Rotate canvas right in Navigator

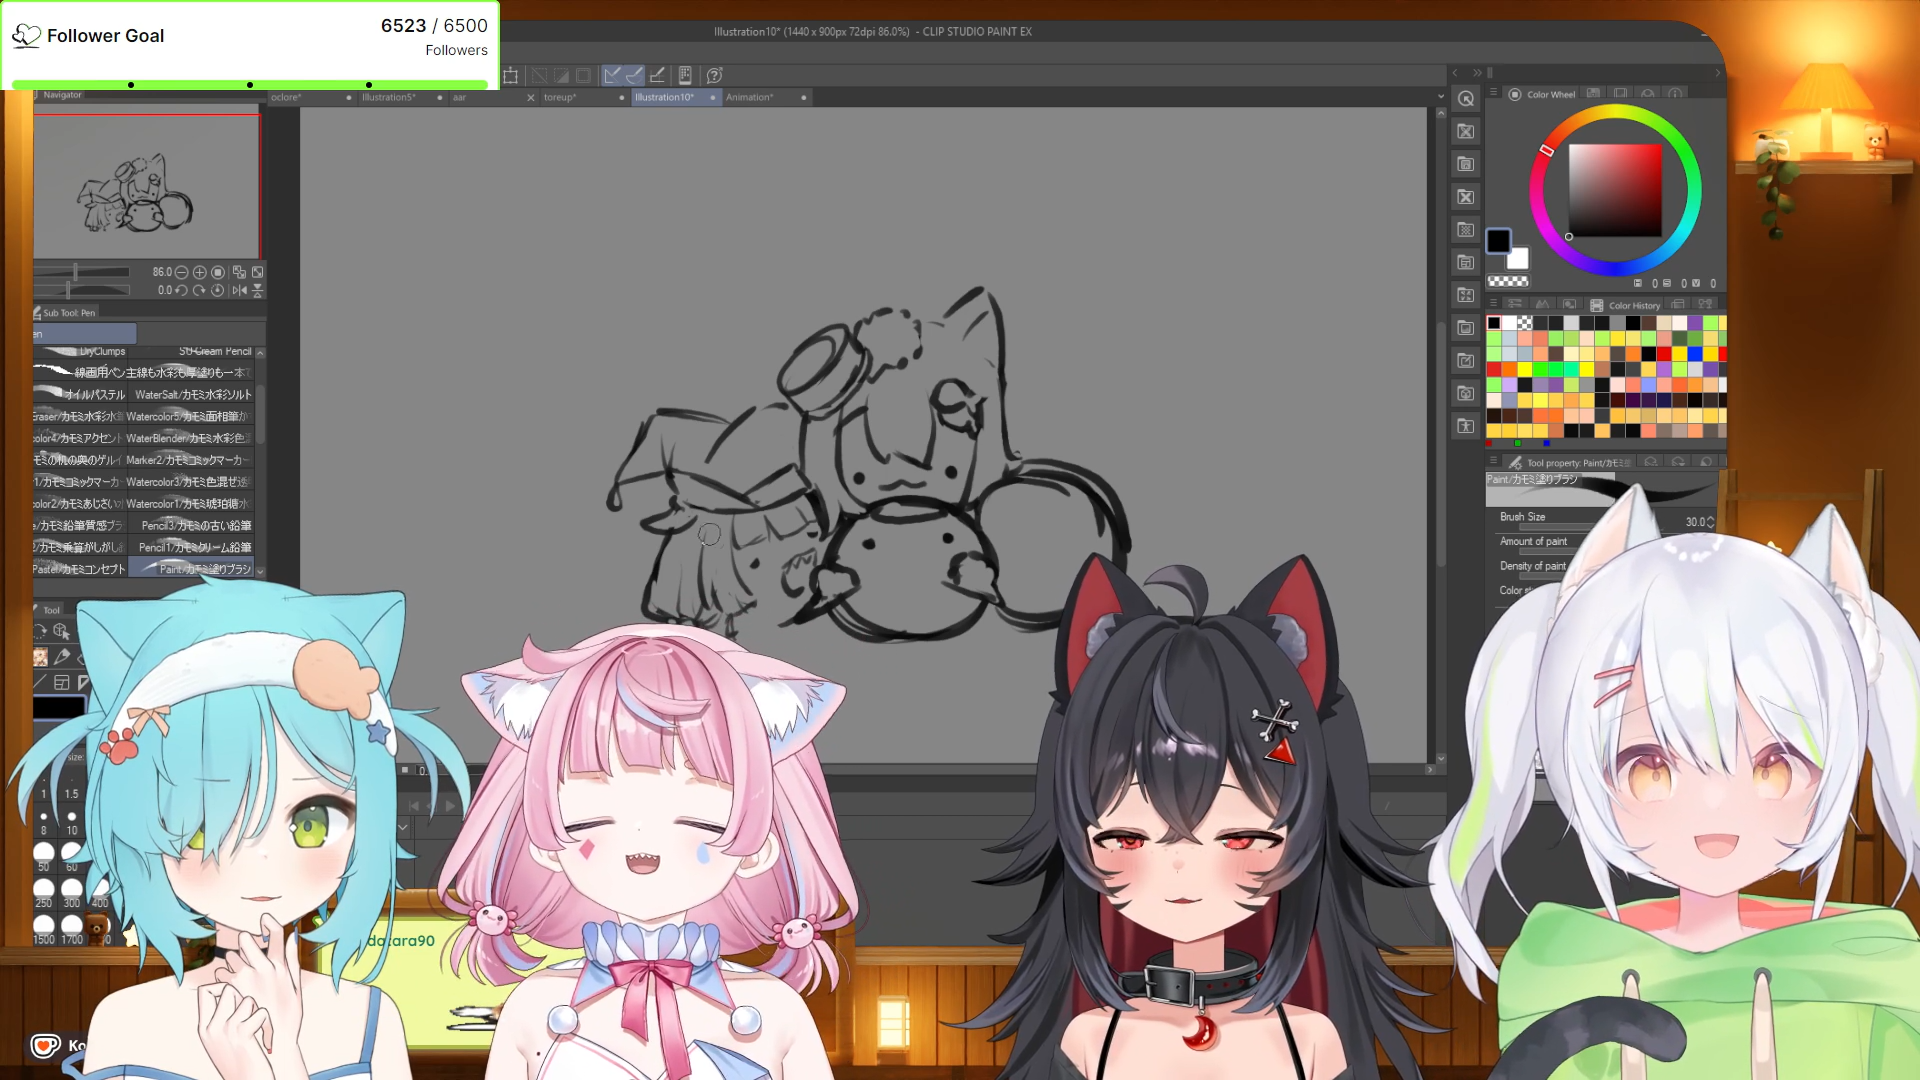(200, 290)
